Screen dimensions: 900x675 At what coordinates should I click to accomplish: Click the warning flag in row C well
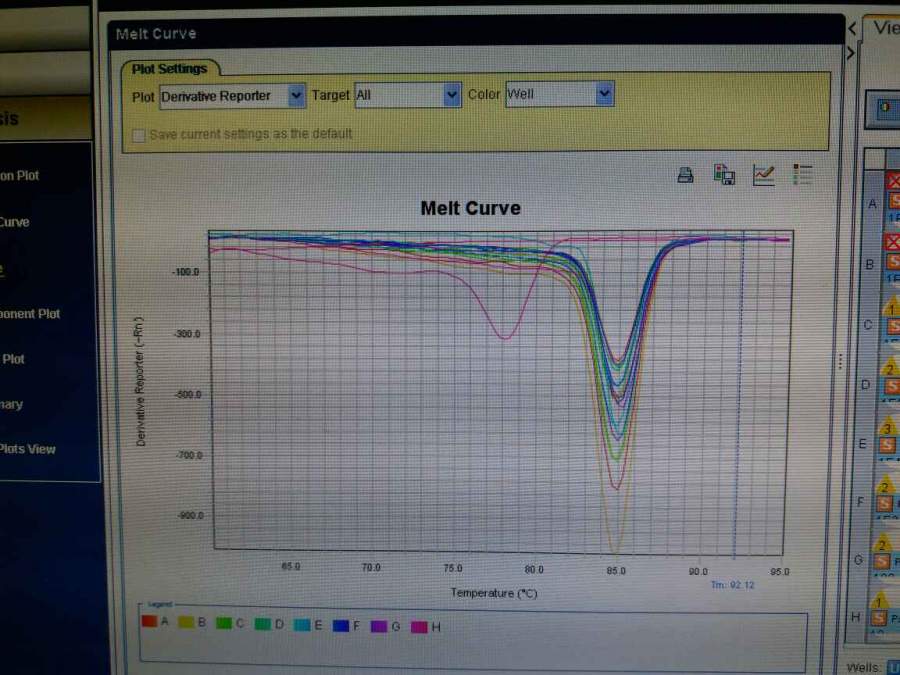[x=891, y=307]
